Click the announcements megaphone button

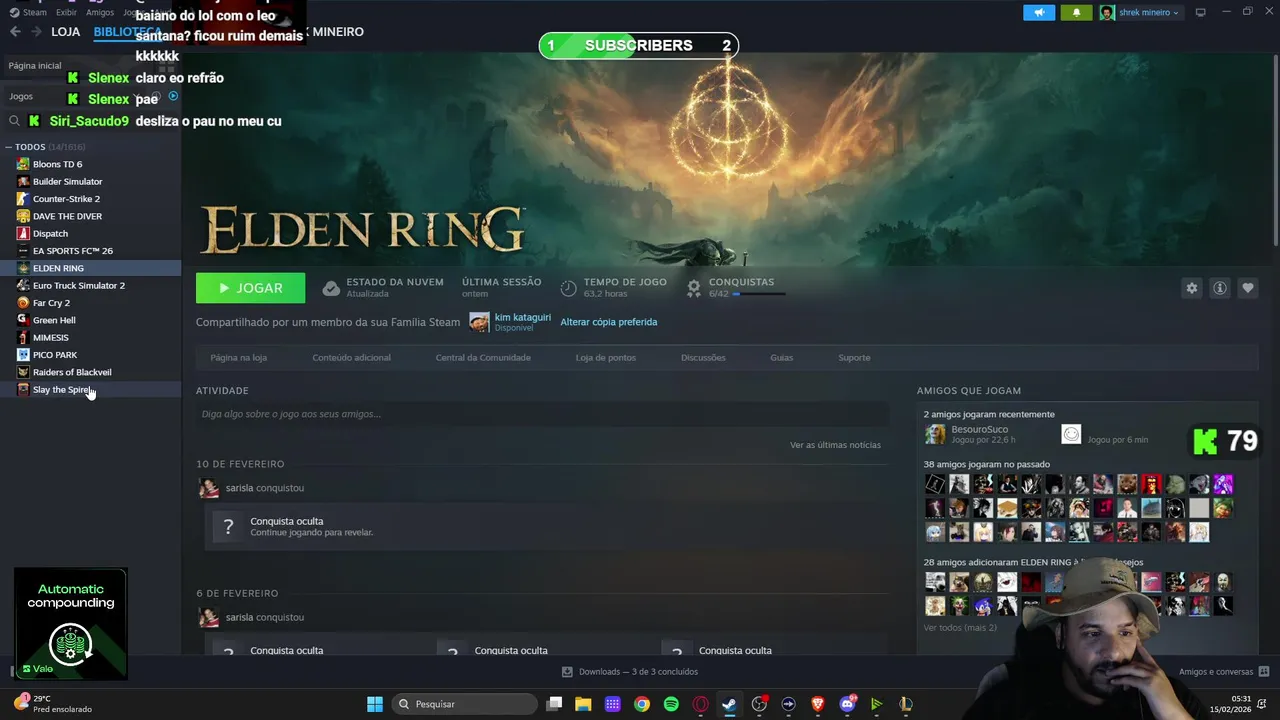pos(1039,12)
